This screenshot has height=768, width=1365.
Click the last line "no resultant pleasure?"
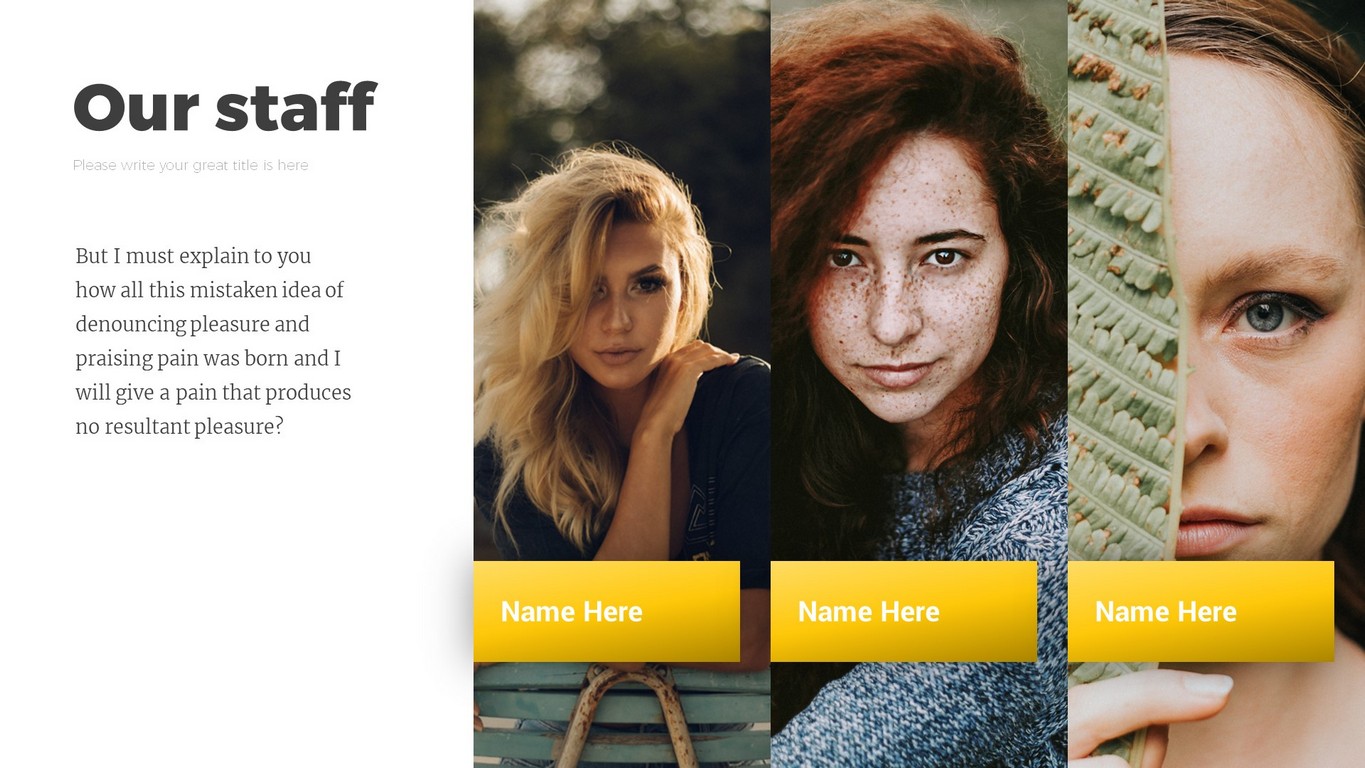pyautogui.click(x=179, y=427)
